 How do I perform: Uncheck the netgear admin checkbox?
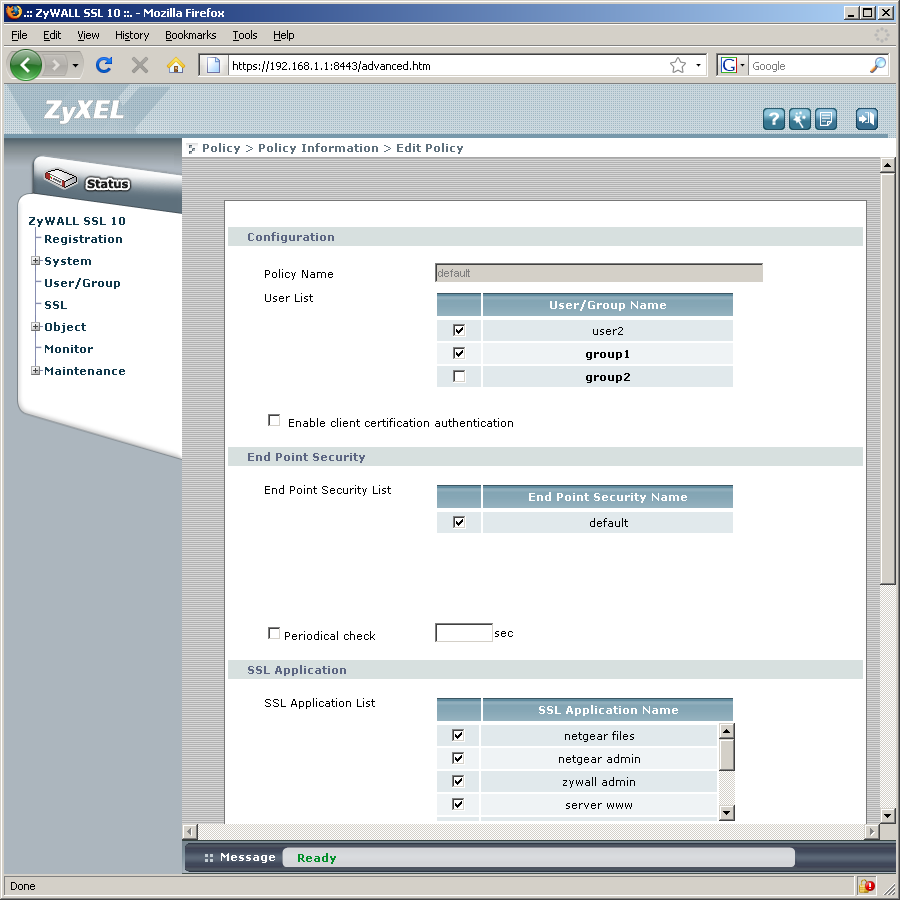457,758
